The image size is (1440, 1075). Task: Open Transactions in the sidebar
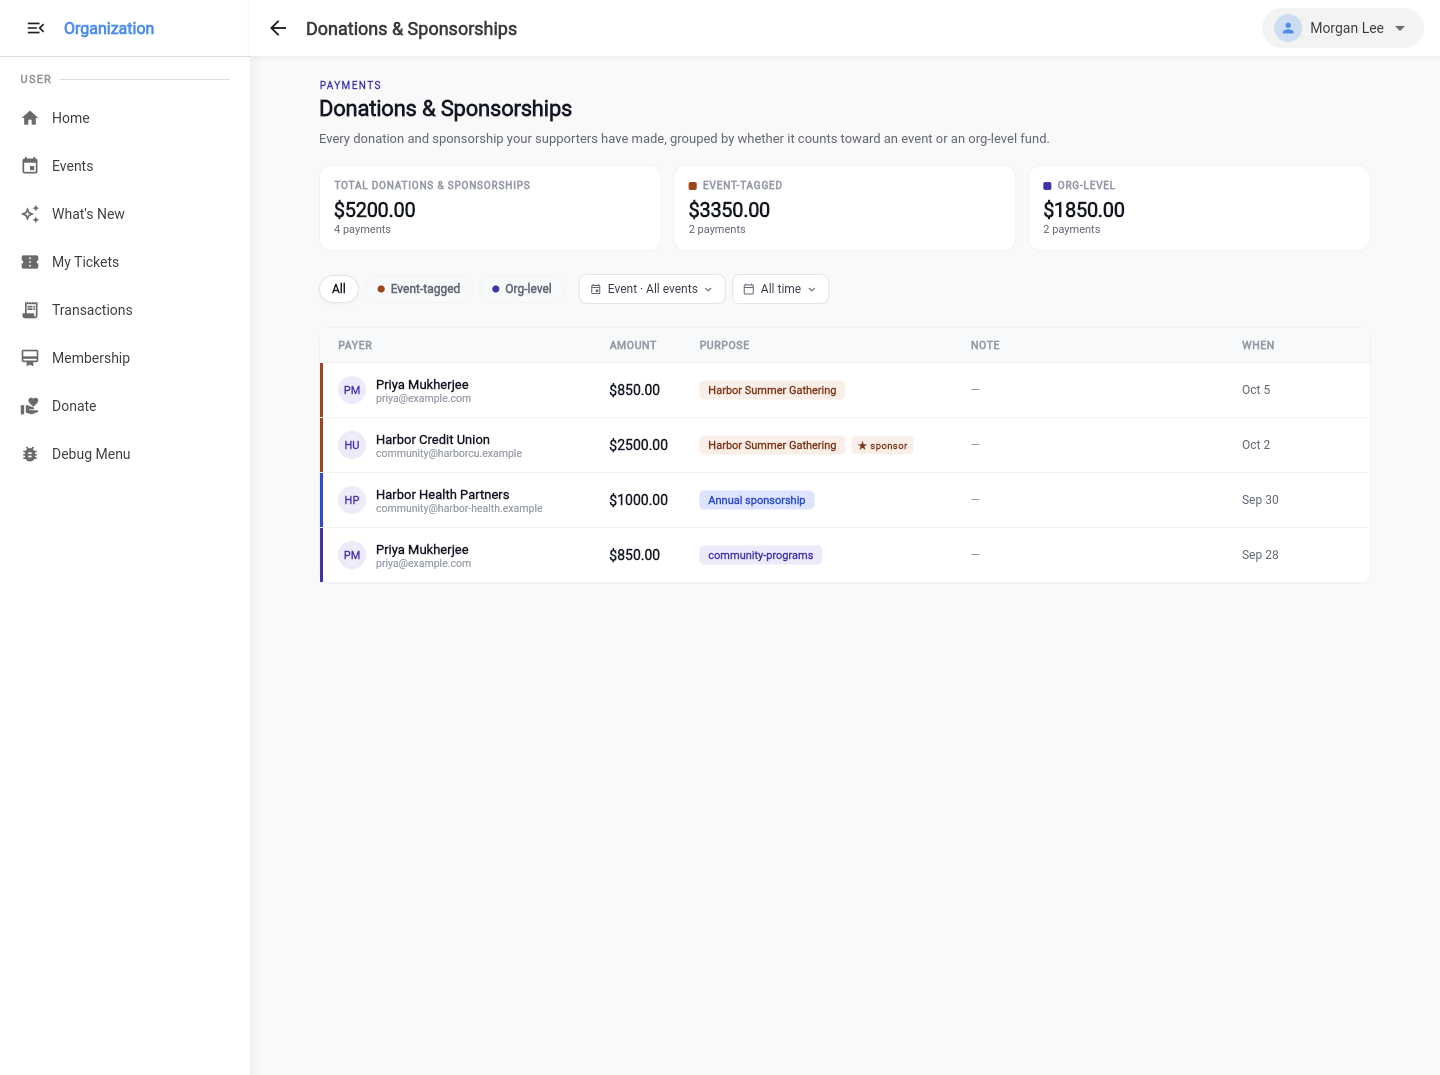click(125, 310)
